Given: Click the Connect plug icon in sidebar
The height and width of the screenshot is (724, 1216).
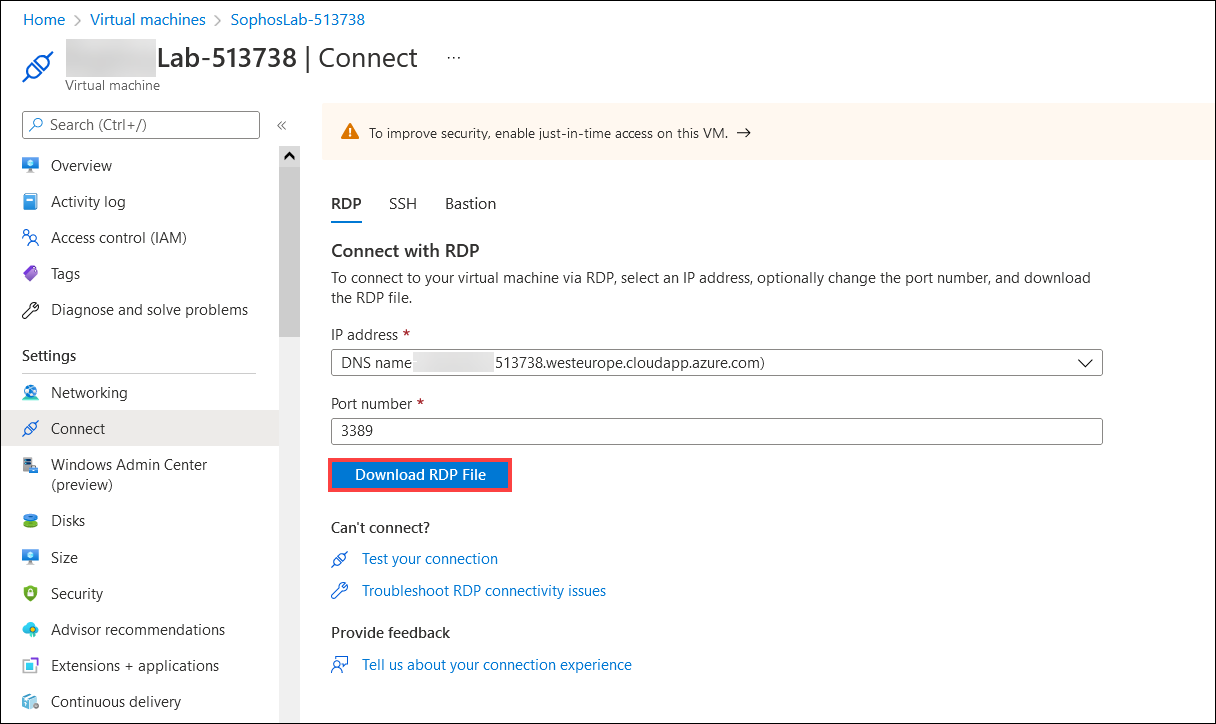Looking at the screenshot, I should click(x=30, y=428).
